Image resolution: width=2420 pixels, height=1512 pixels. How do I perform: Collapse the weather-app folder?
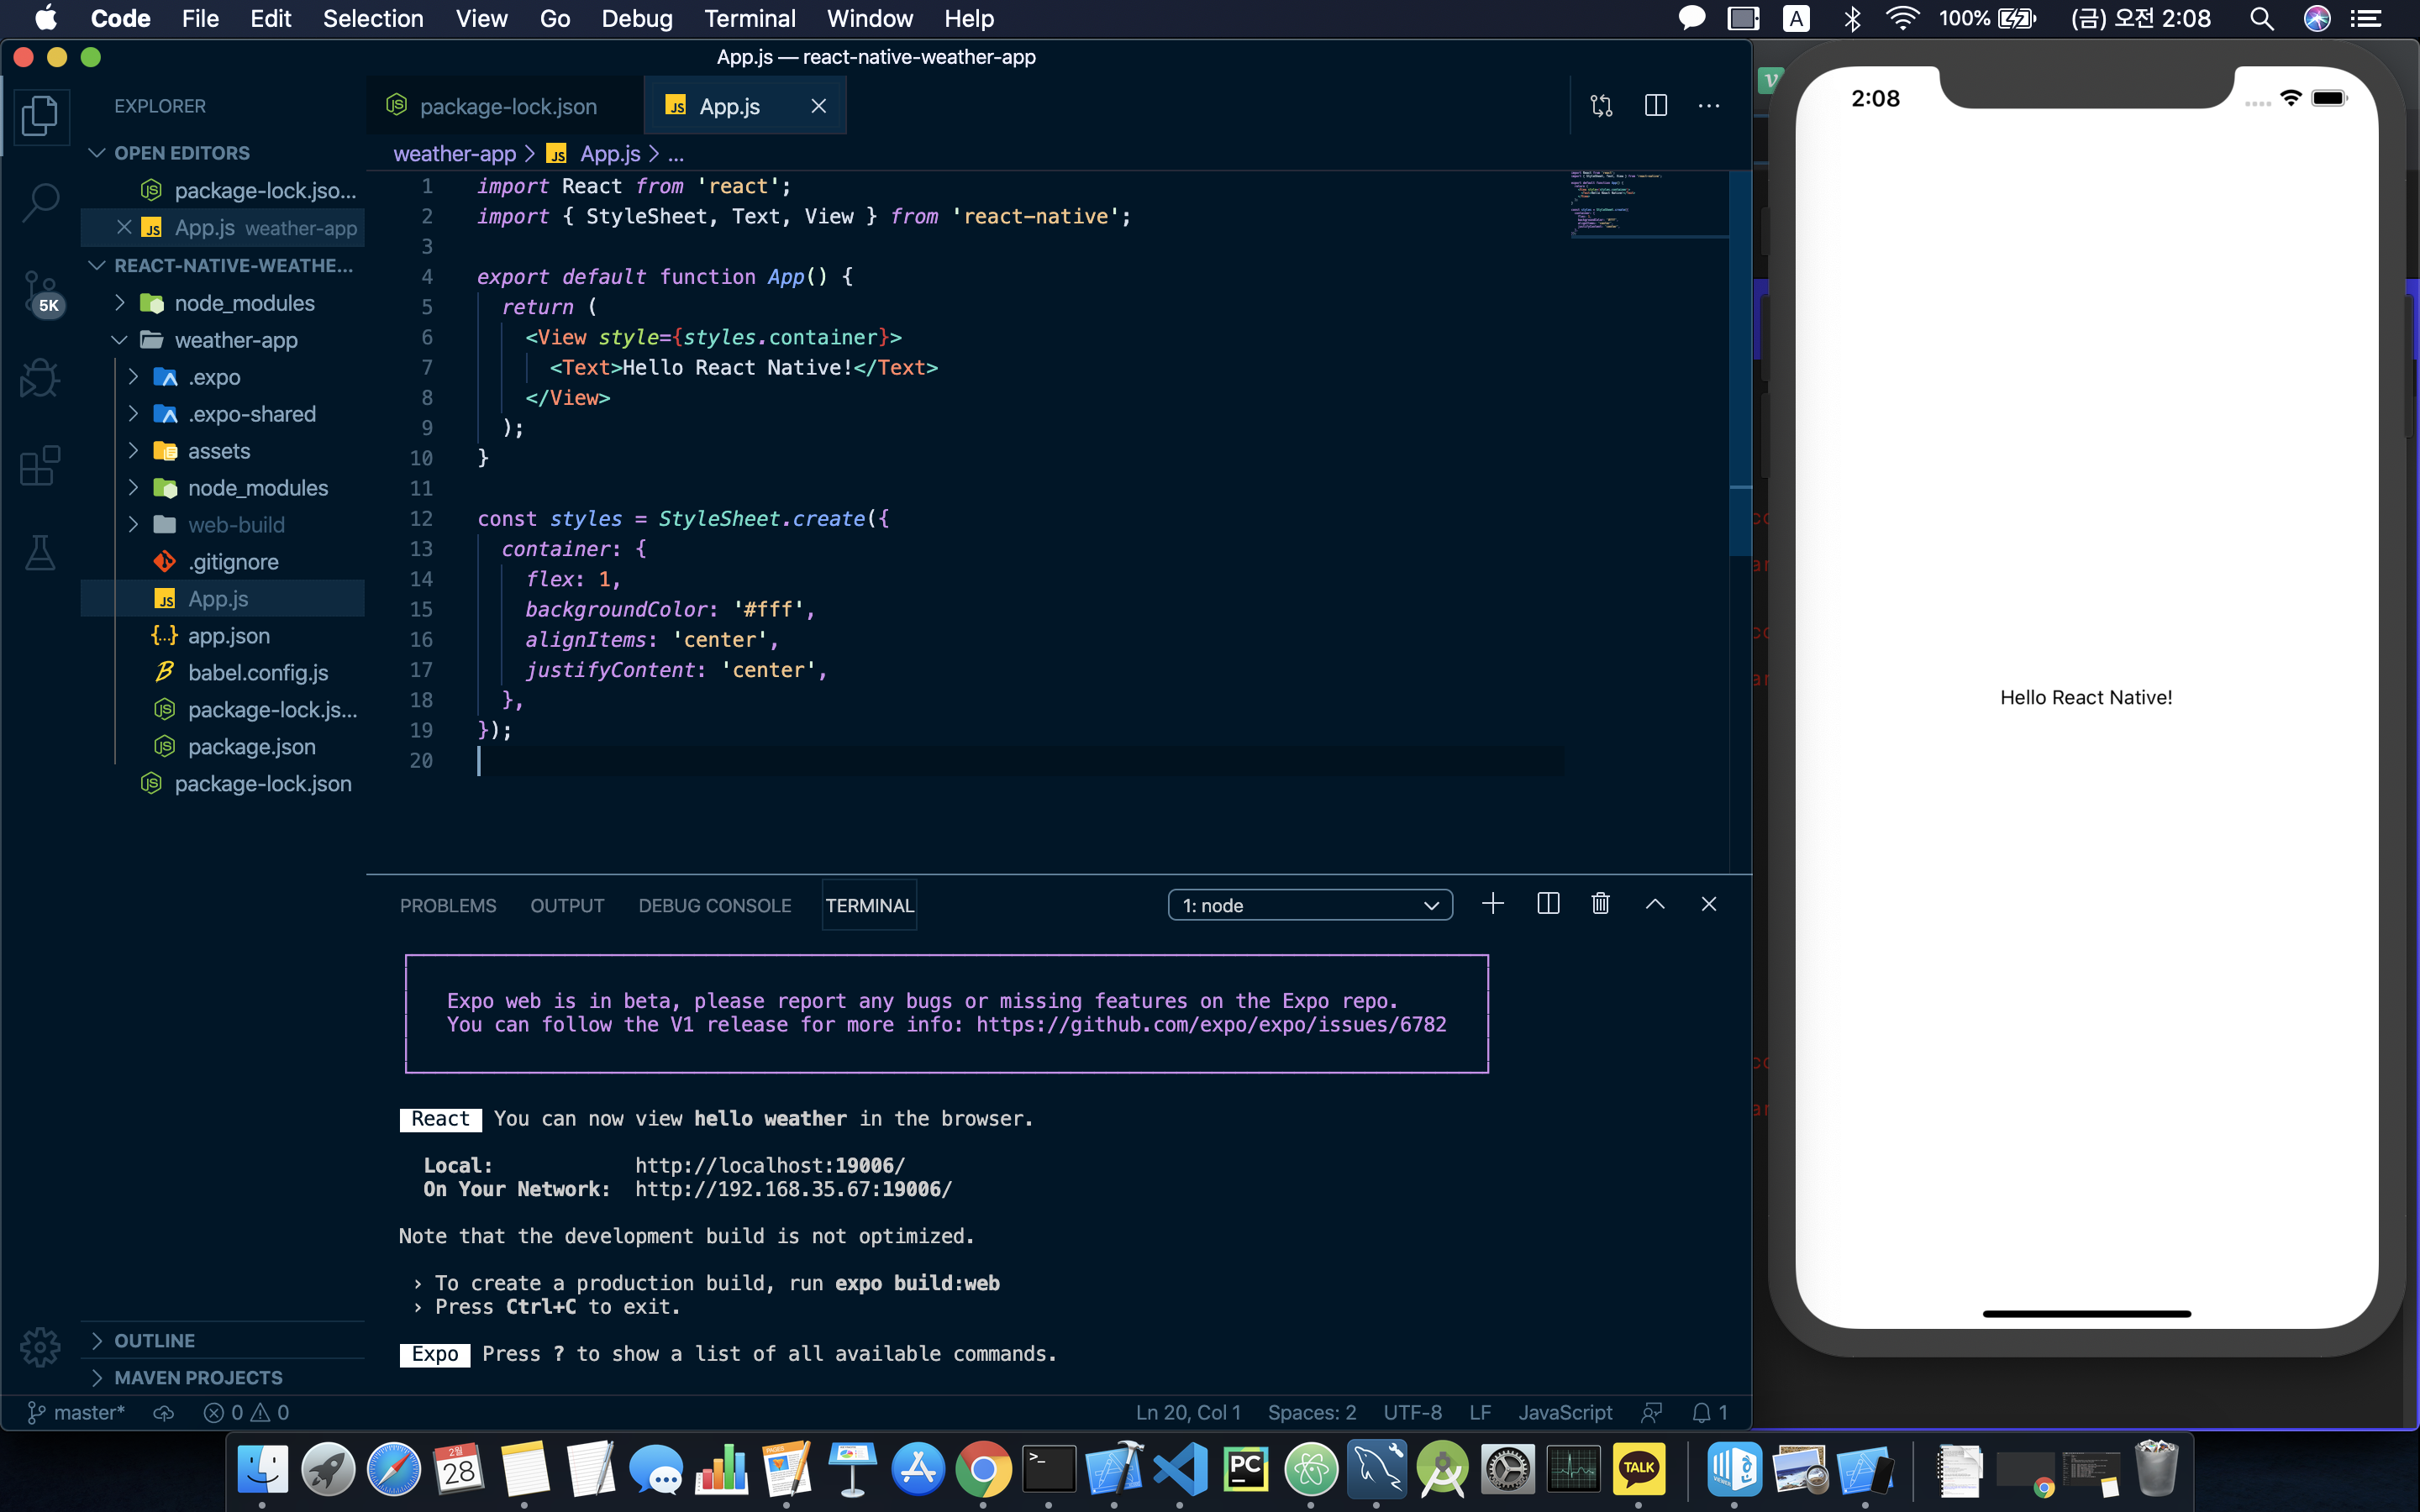(x=235, y=340)
